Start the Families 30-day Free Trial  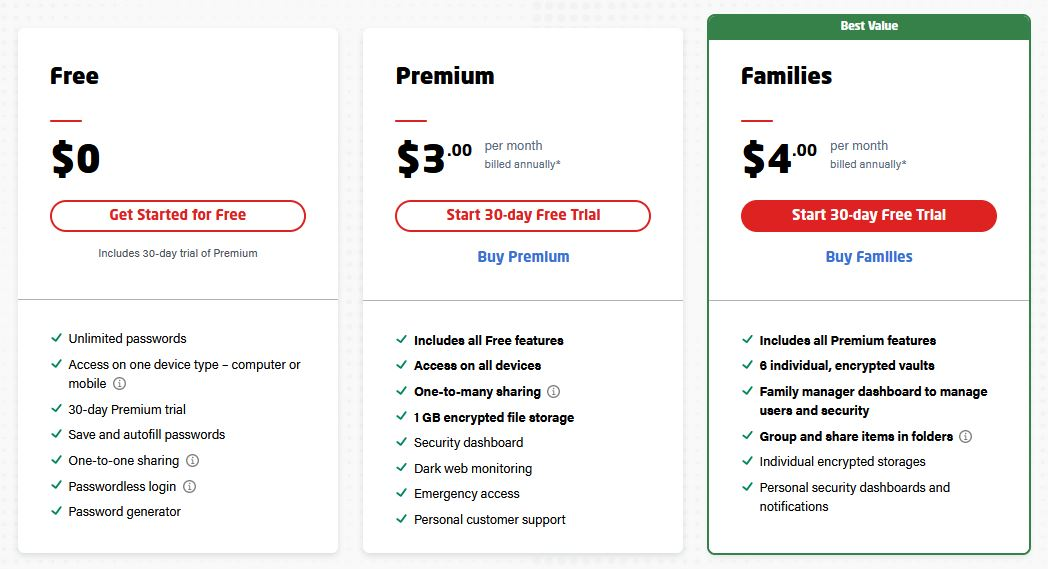pyautogui.click(x=869, y=215)
